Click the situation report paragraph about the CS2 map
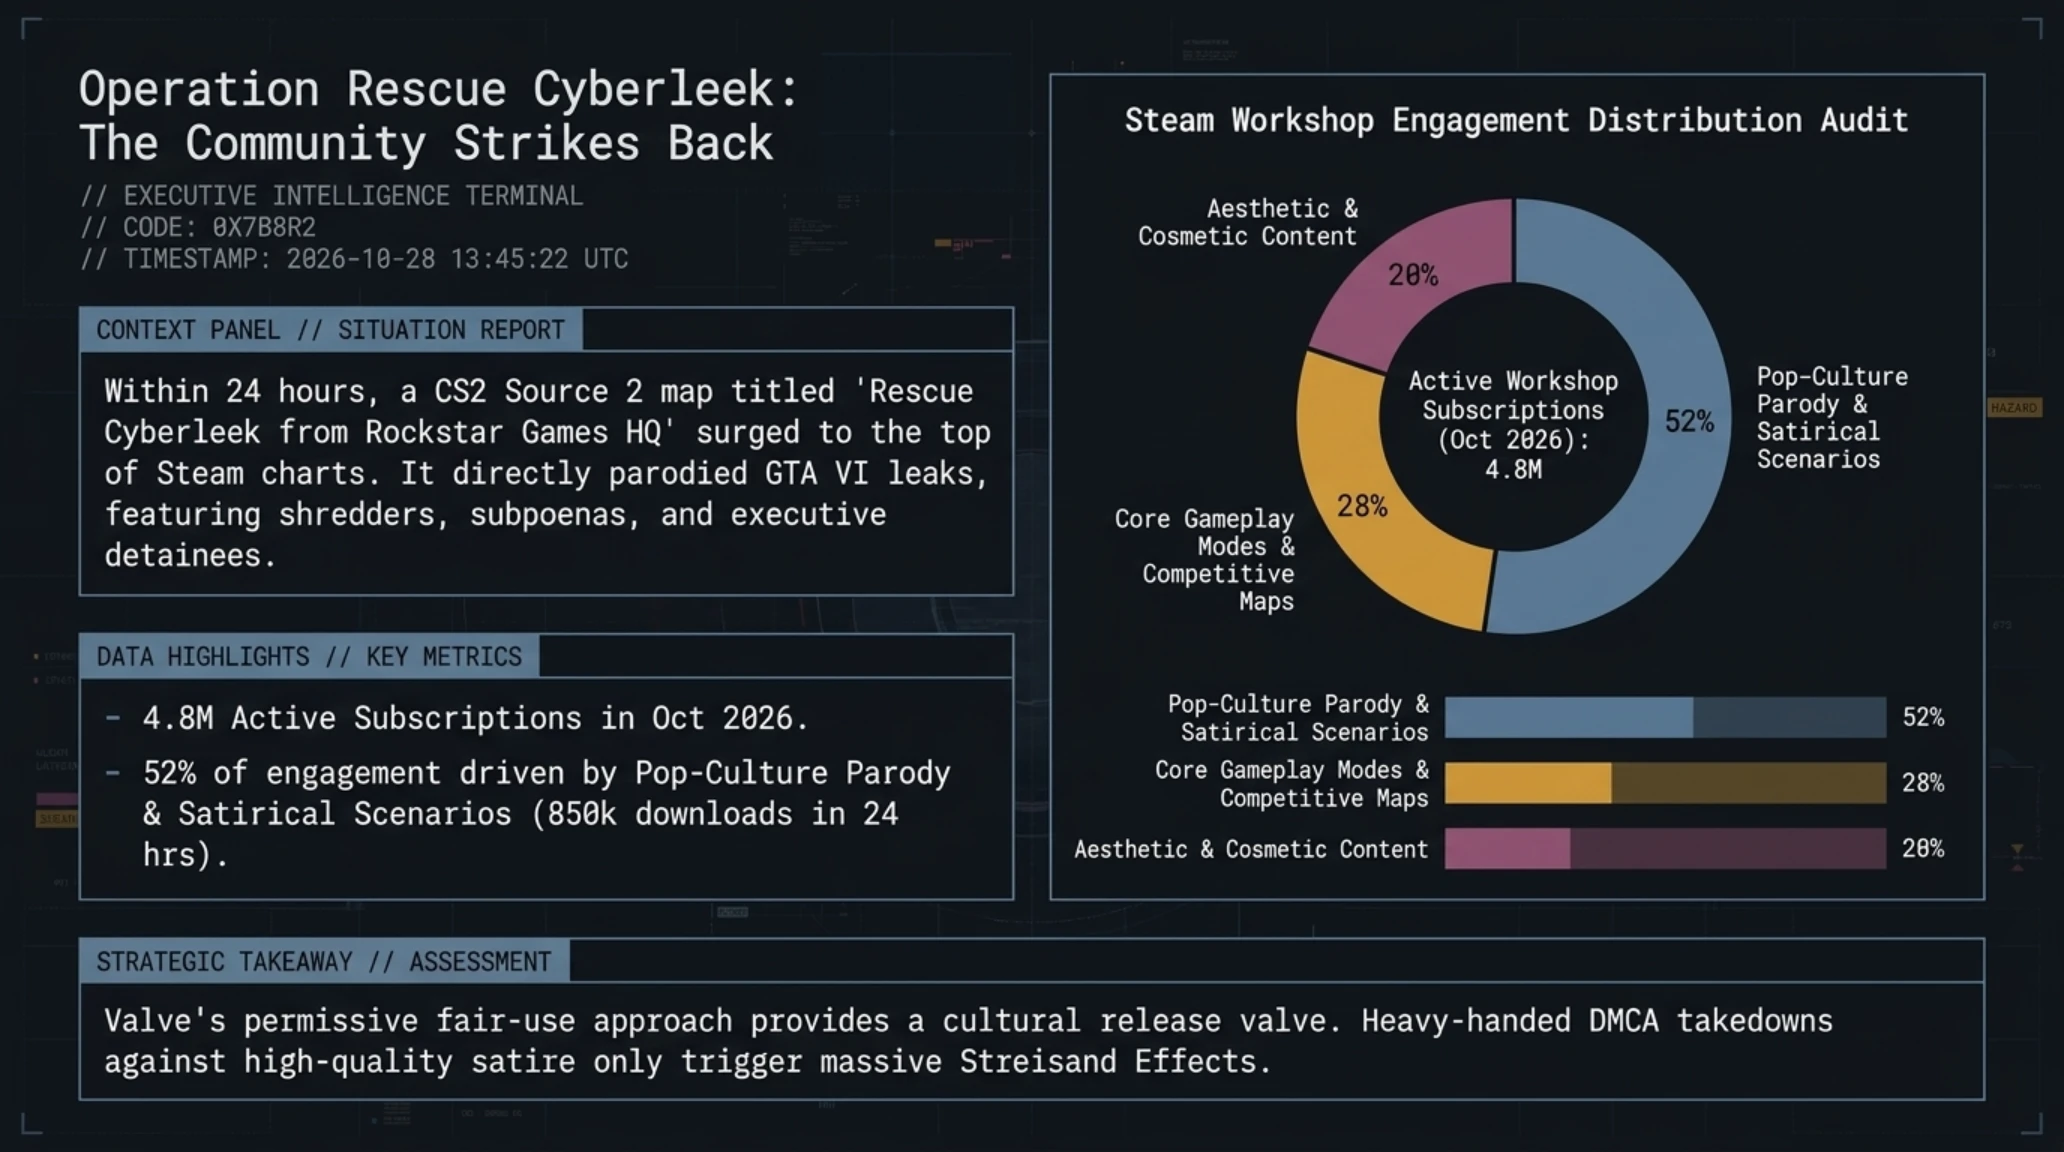 pyautogui.click(x=546, y=473)
